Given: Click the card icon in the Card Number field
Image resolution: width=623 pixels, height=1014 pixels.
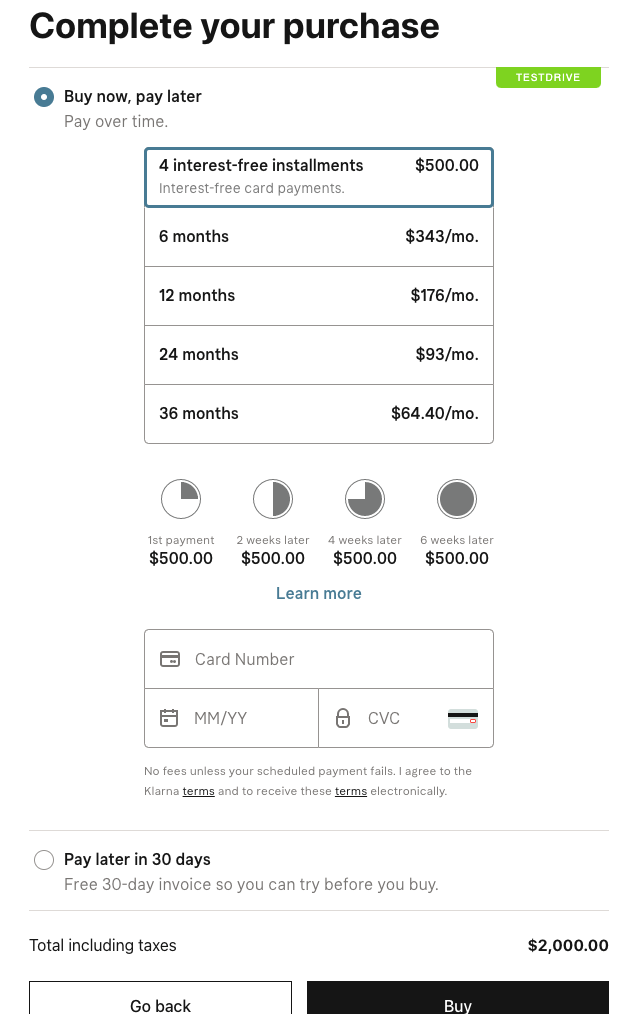Looking at the screenshot, I should 170,658.
